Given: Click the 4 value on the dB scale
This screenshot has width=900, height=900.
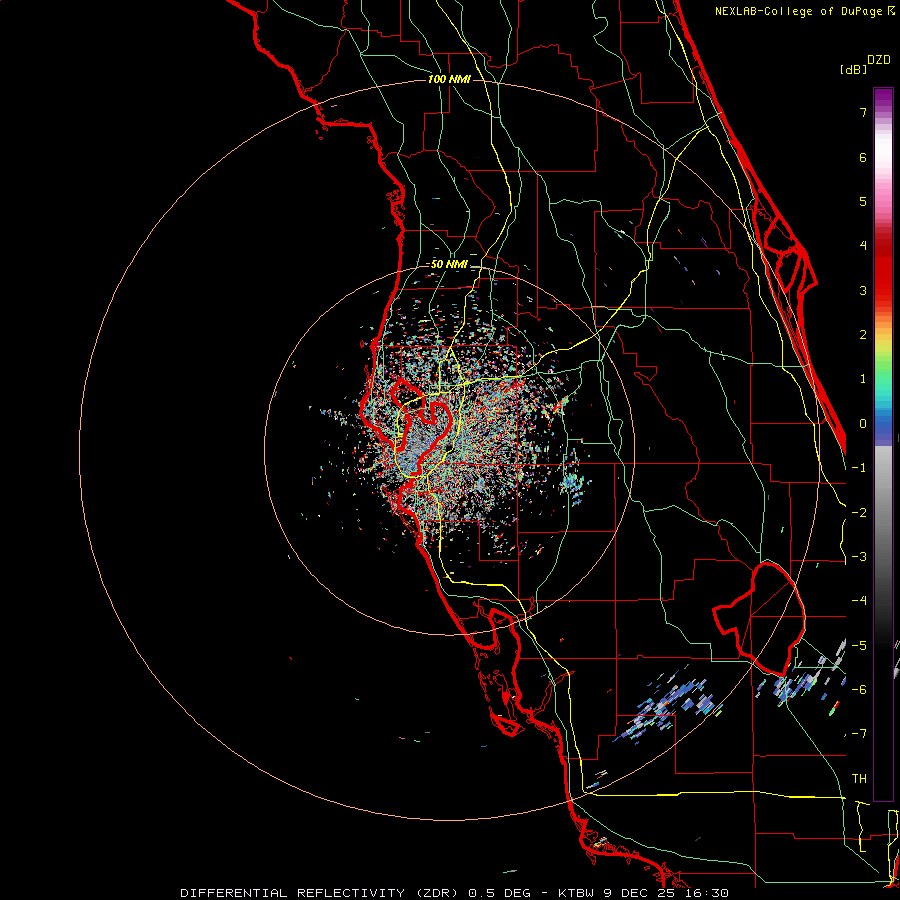Looking at the screenshot, I should coord(863,246).
